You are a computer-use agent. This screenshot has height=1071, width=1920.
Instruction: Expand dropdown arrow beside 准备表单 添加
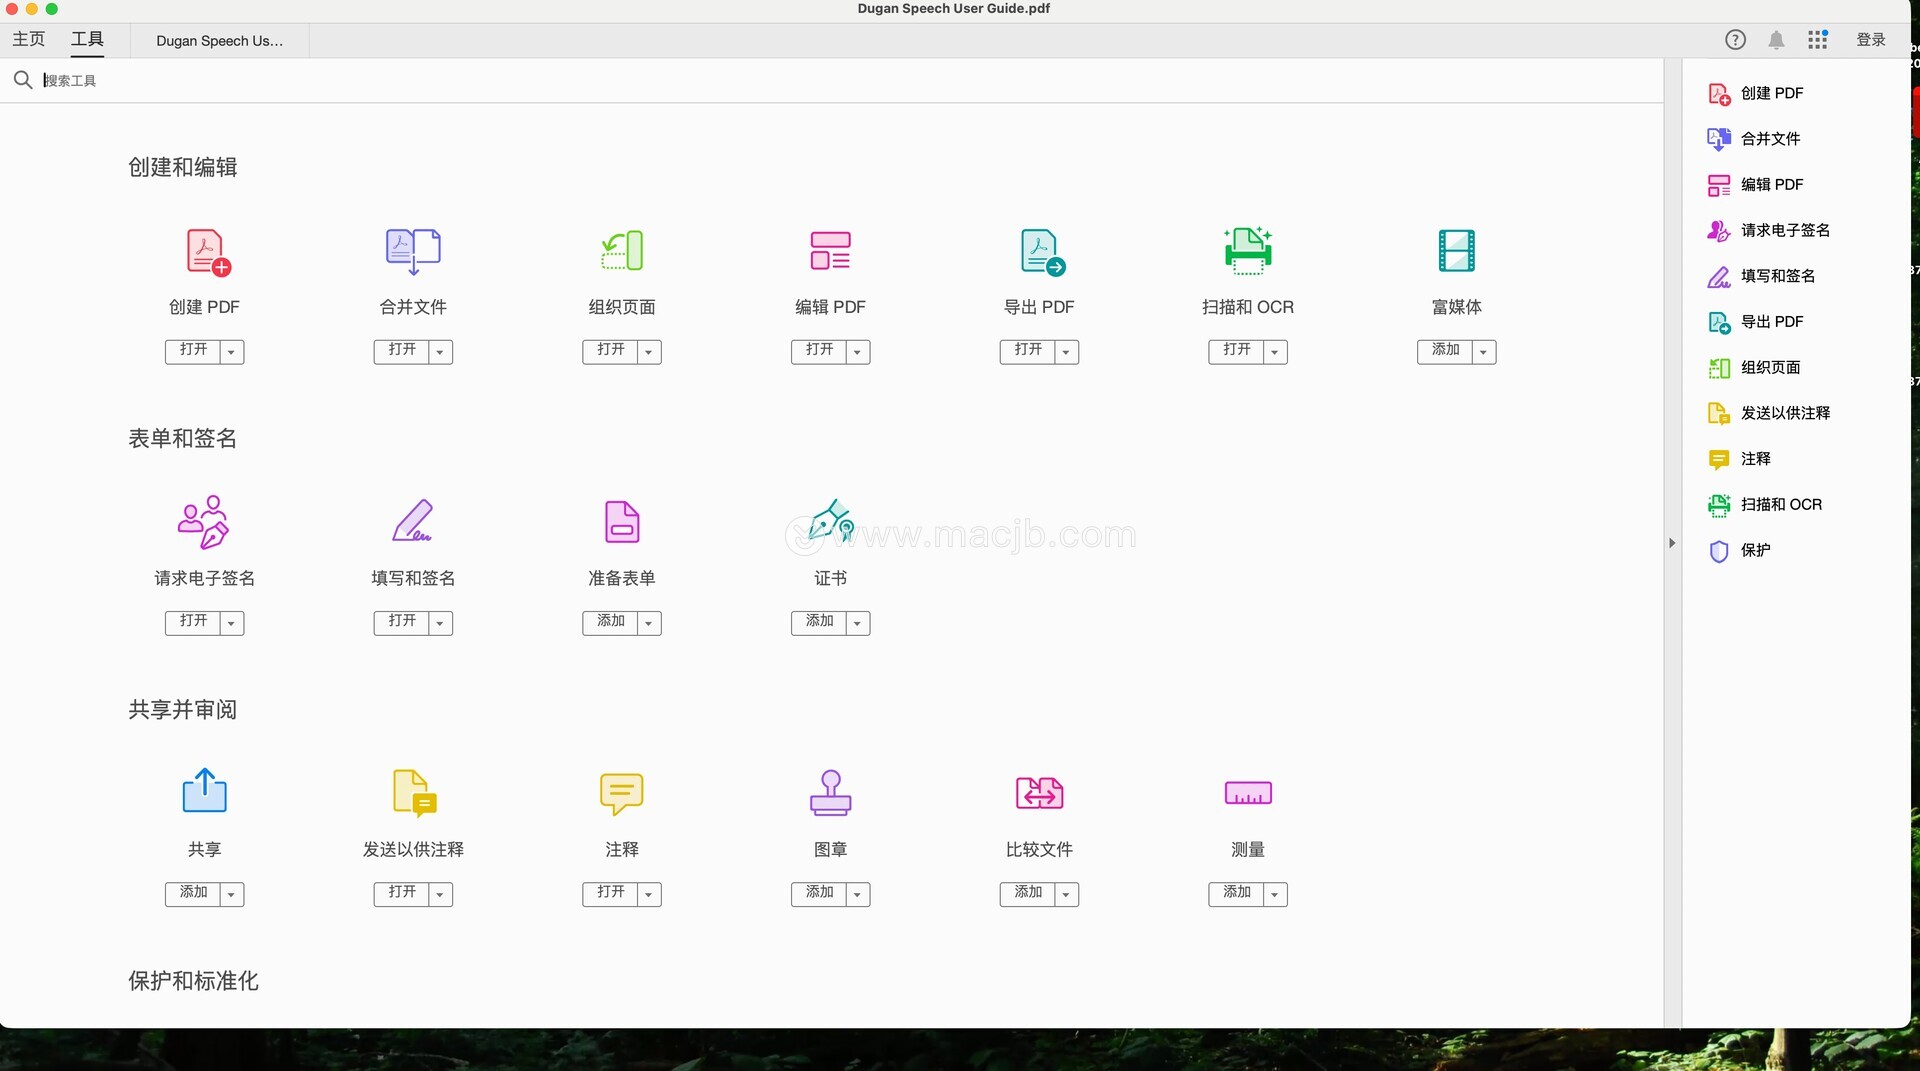(649, 623)
